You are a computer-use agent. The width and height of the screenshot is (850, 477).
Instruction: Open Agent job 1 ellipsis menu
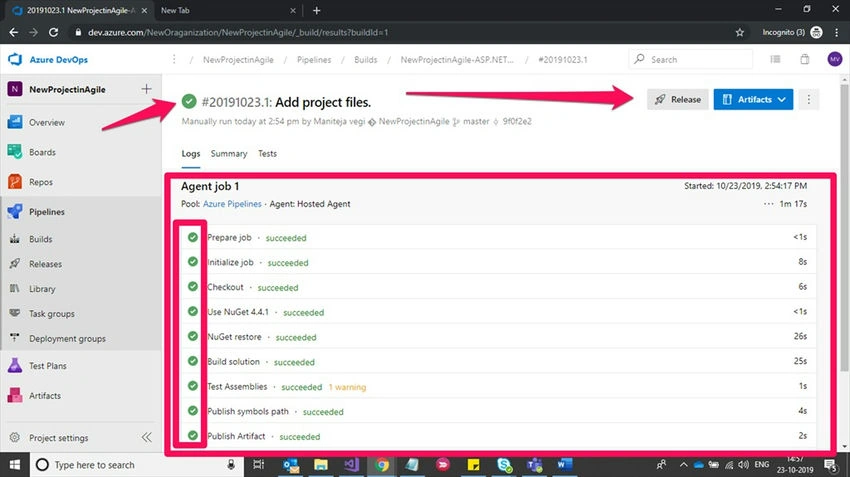pos(768,204)
